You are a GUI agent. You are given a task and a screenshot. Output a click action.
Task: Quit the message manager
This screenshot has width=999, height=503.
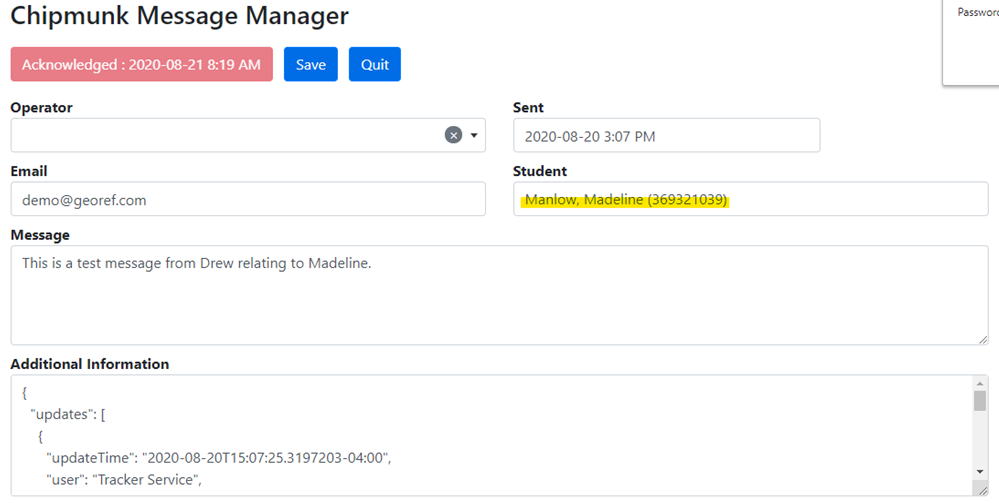pyautogui.click(x=375, y=64)
